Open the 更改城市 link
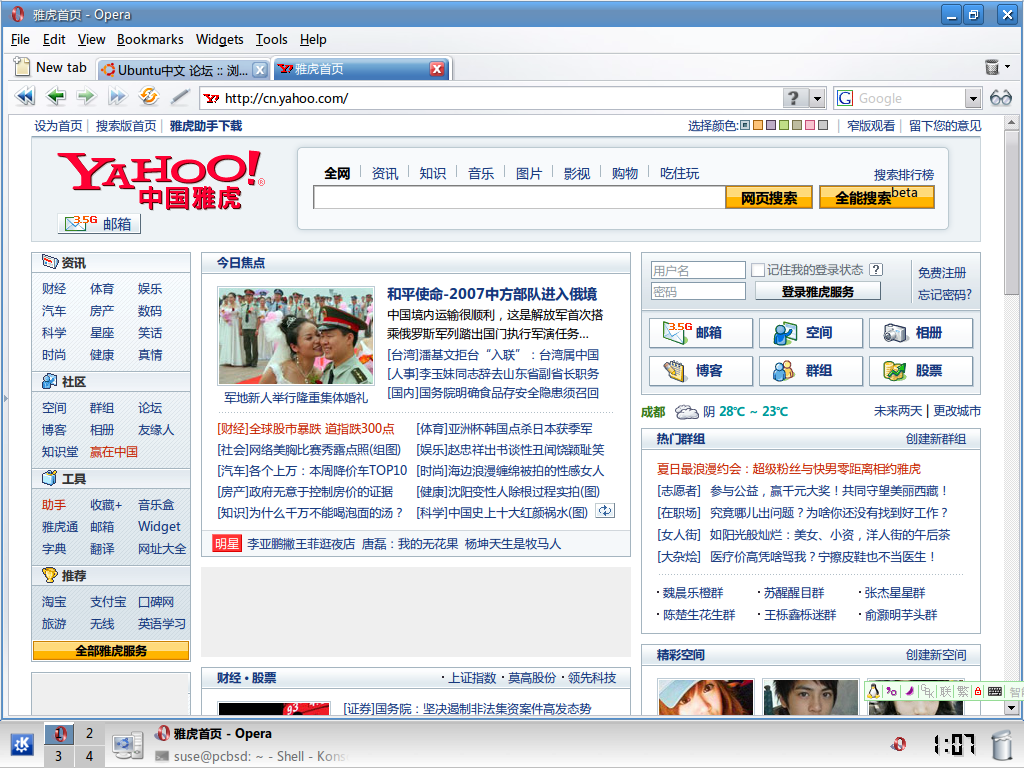 coord(957,411)
